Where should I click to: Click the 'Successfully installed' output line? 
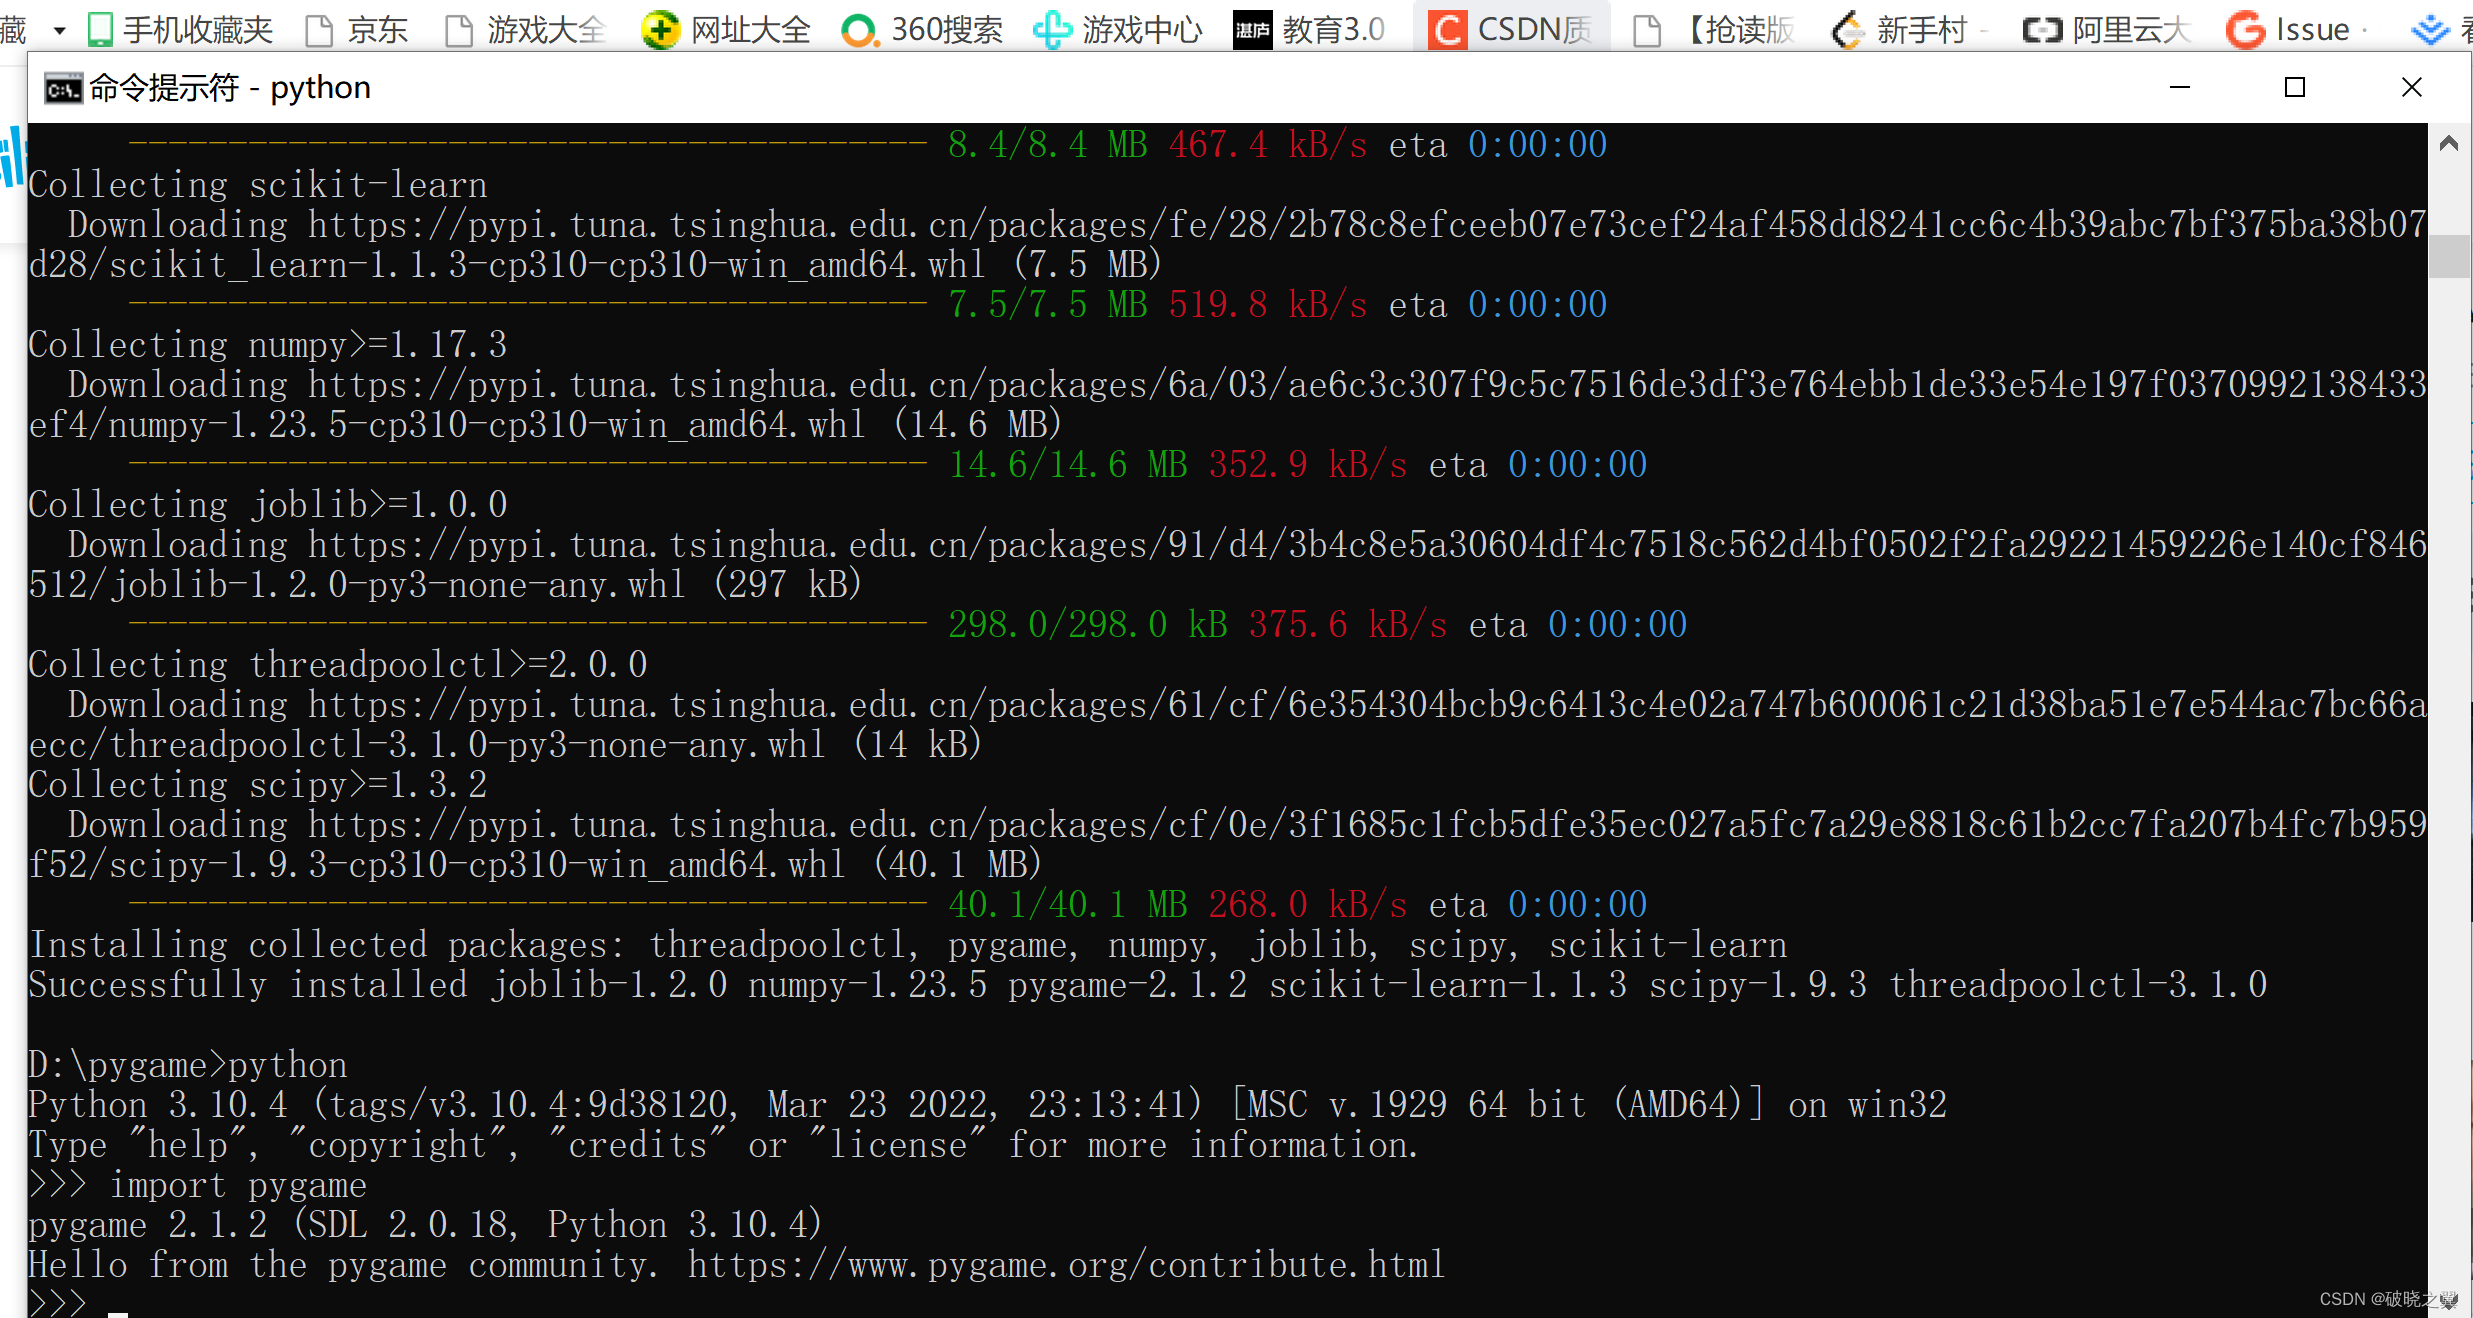coord(1148,985)
